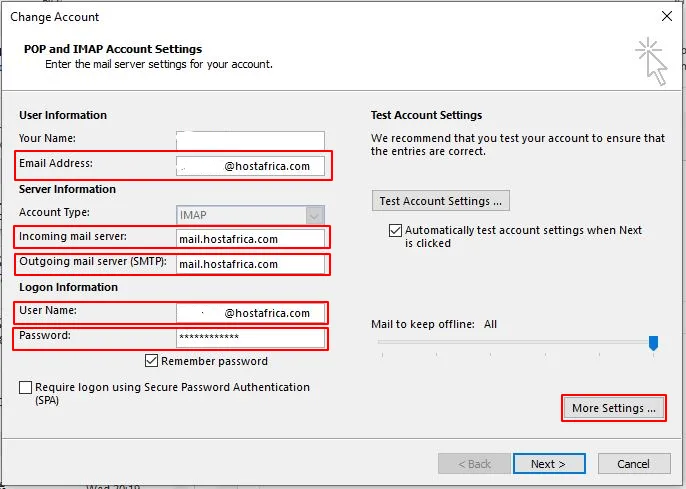This screenshot has width=686, height=489.
Task: Click the User Information label
Action: (63, 115)
